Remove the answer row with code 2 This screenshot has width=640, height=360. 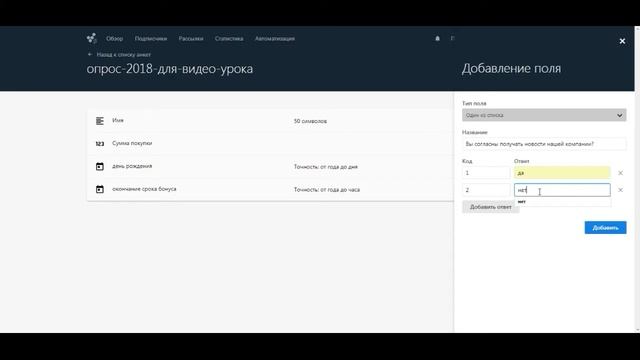(x=620, y=190)
